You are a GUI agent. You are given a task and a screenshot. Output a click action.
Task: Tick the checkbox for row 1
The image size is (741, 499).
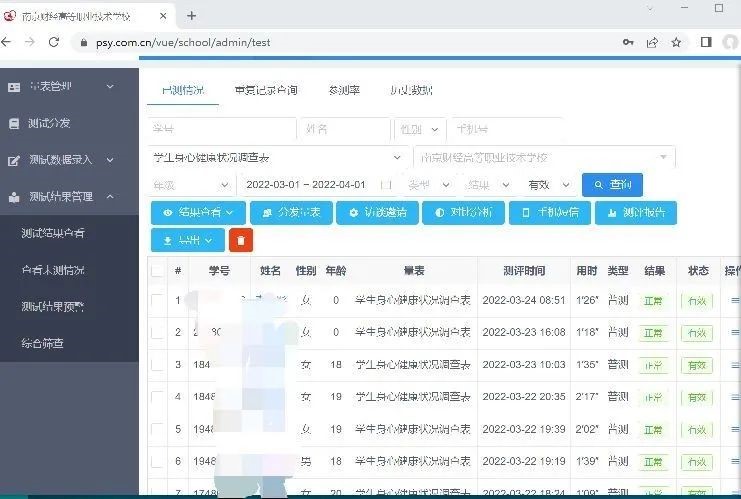tap(157, 300)
